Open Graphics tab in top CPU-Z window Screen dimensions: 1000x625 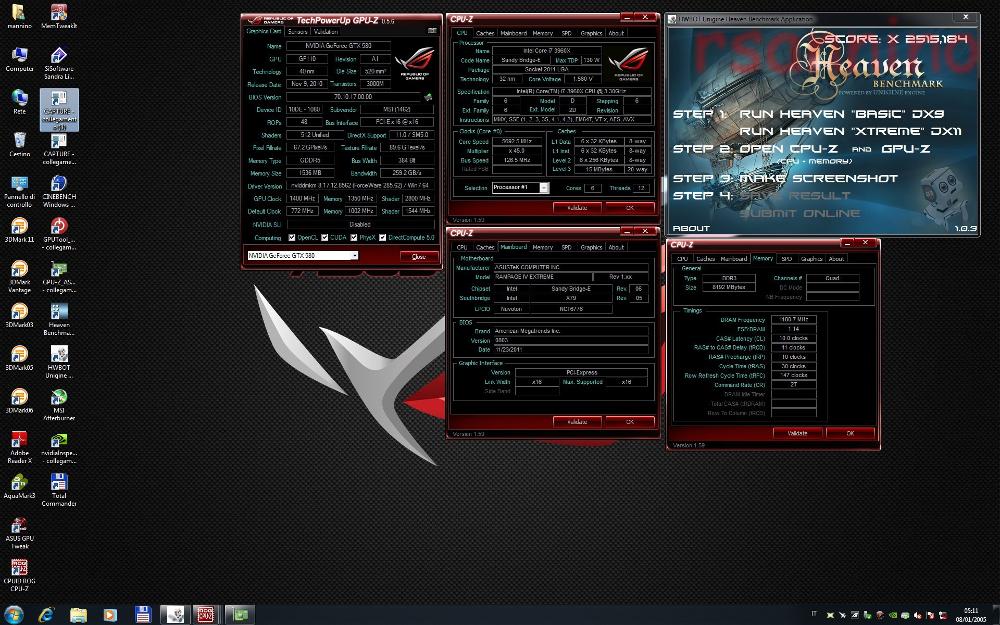(591, 33)
